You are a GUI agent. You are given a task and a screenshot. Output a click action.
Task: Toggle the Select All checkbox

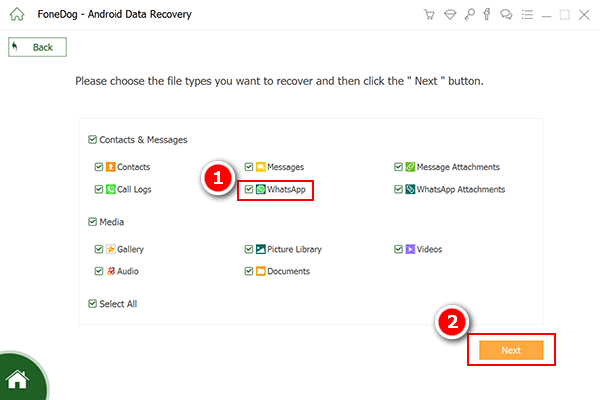click(93, 304)
